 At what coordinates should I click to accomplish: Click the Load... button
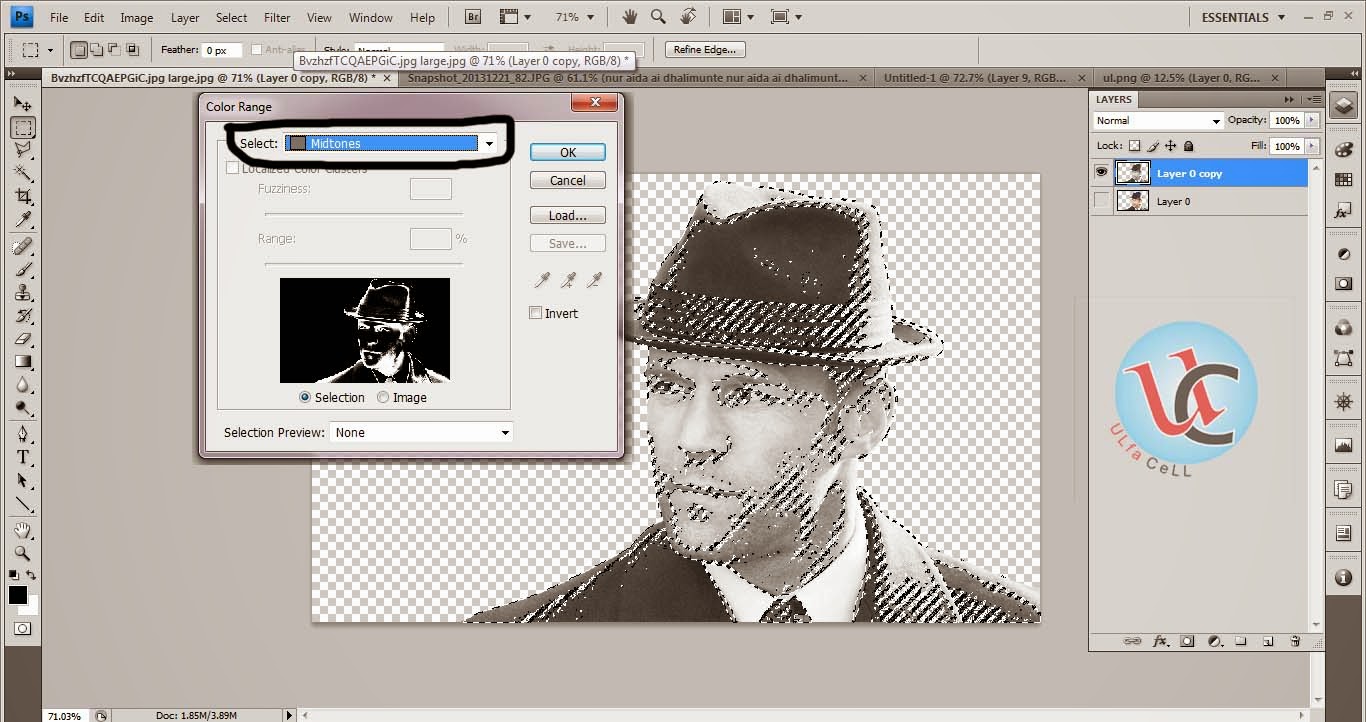568,215
